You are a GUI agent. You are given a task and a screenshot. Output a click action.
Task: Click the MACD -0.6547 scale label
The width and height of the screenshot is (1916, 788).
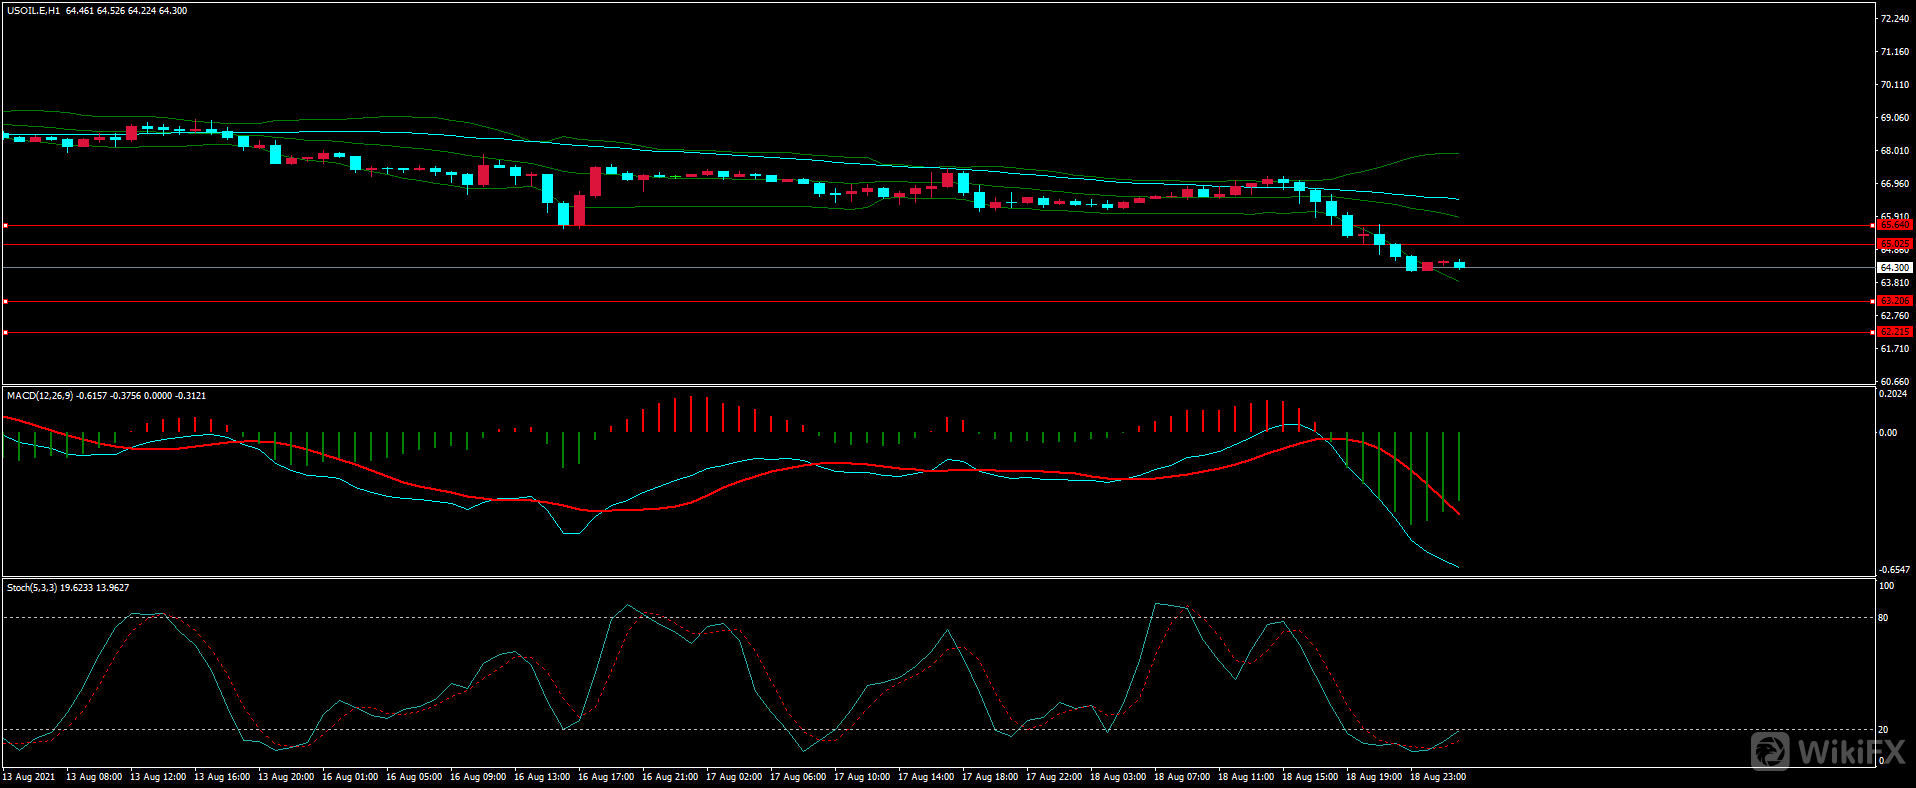(1894, 569)
